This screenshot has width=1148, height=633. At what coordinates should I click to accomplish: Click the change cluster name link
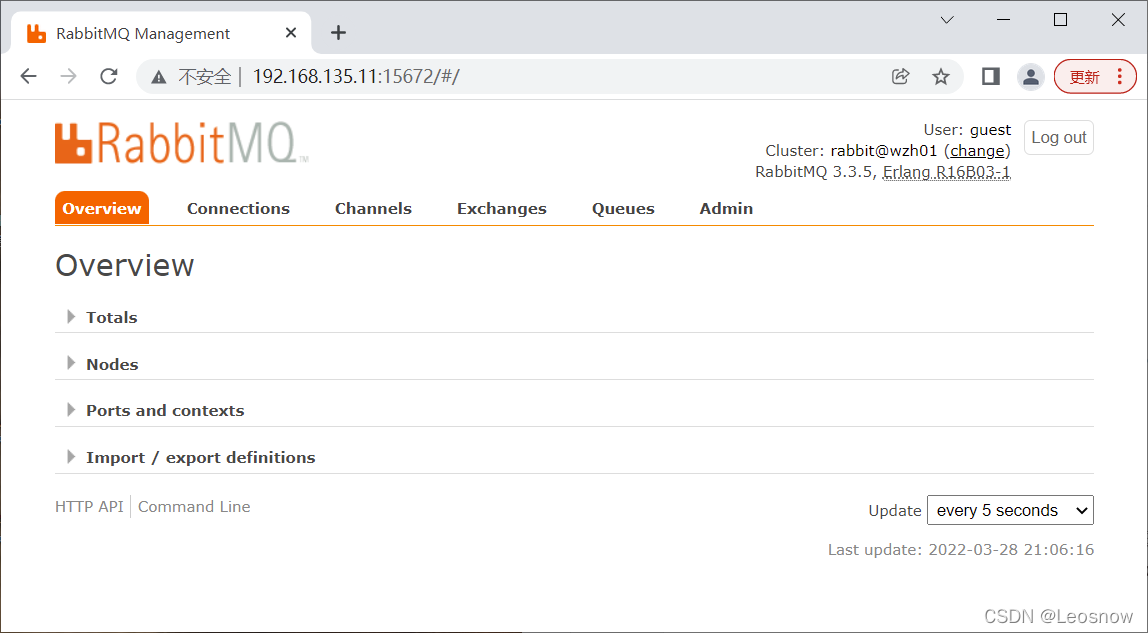pyautogui.click(x=977, y=151)
